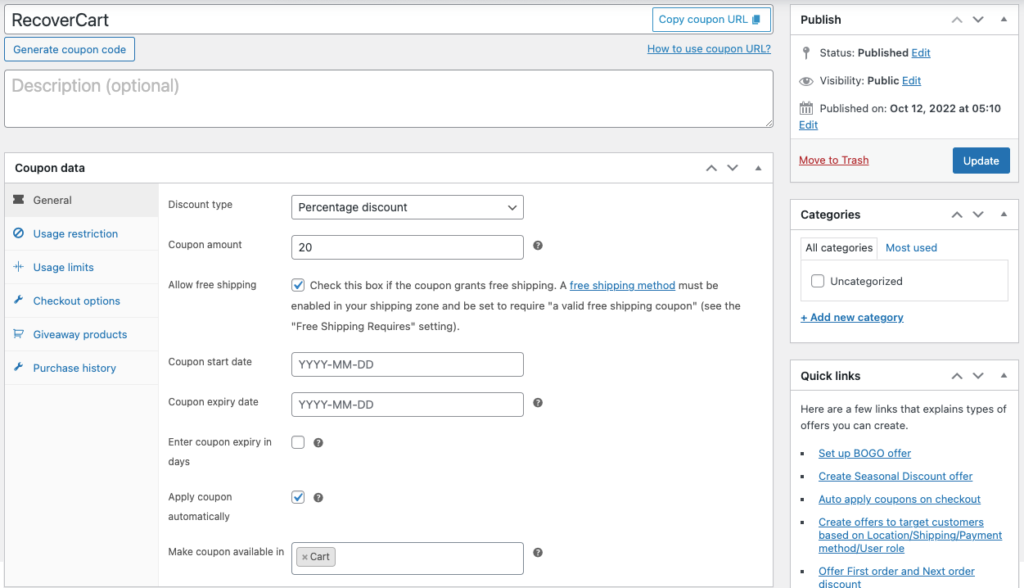Open How to use coupon URL link

709,48
